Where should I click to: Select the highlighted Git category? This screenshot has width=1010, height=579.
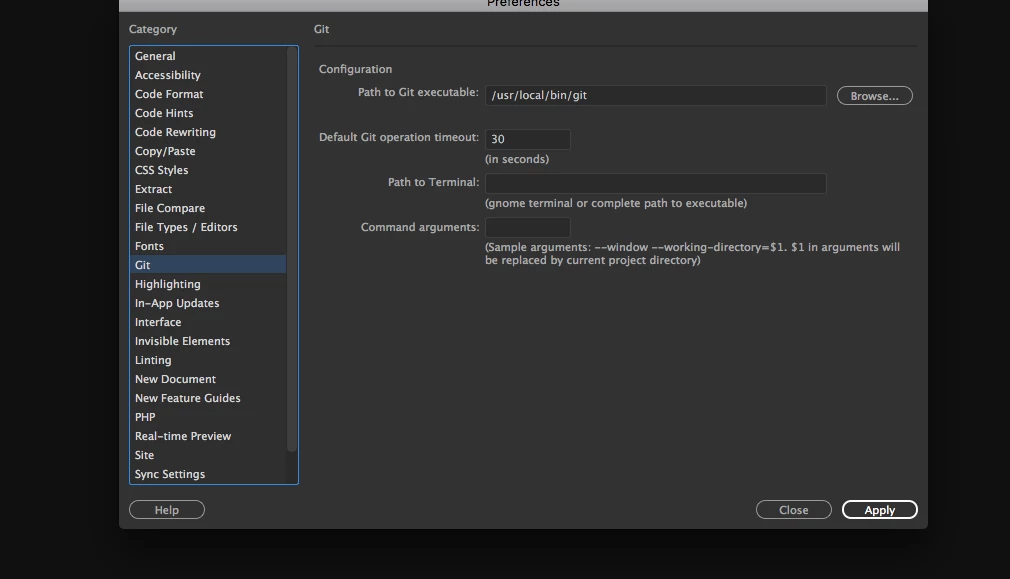tap(207, 265)
